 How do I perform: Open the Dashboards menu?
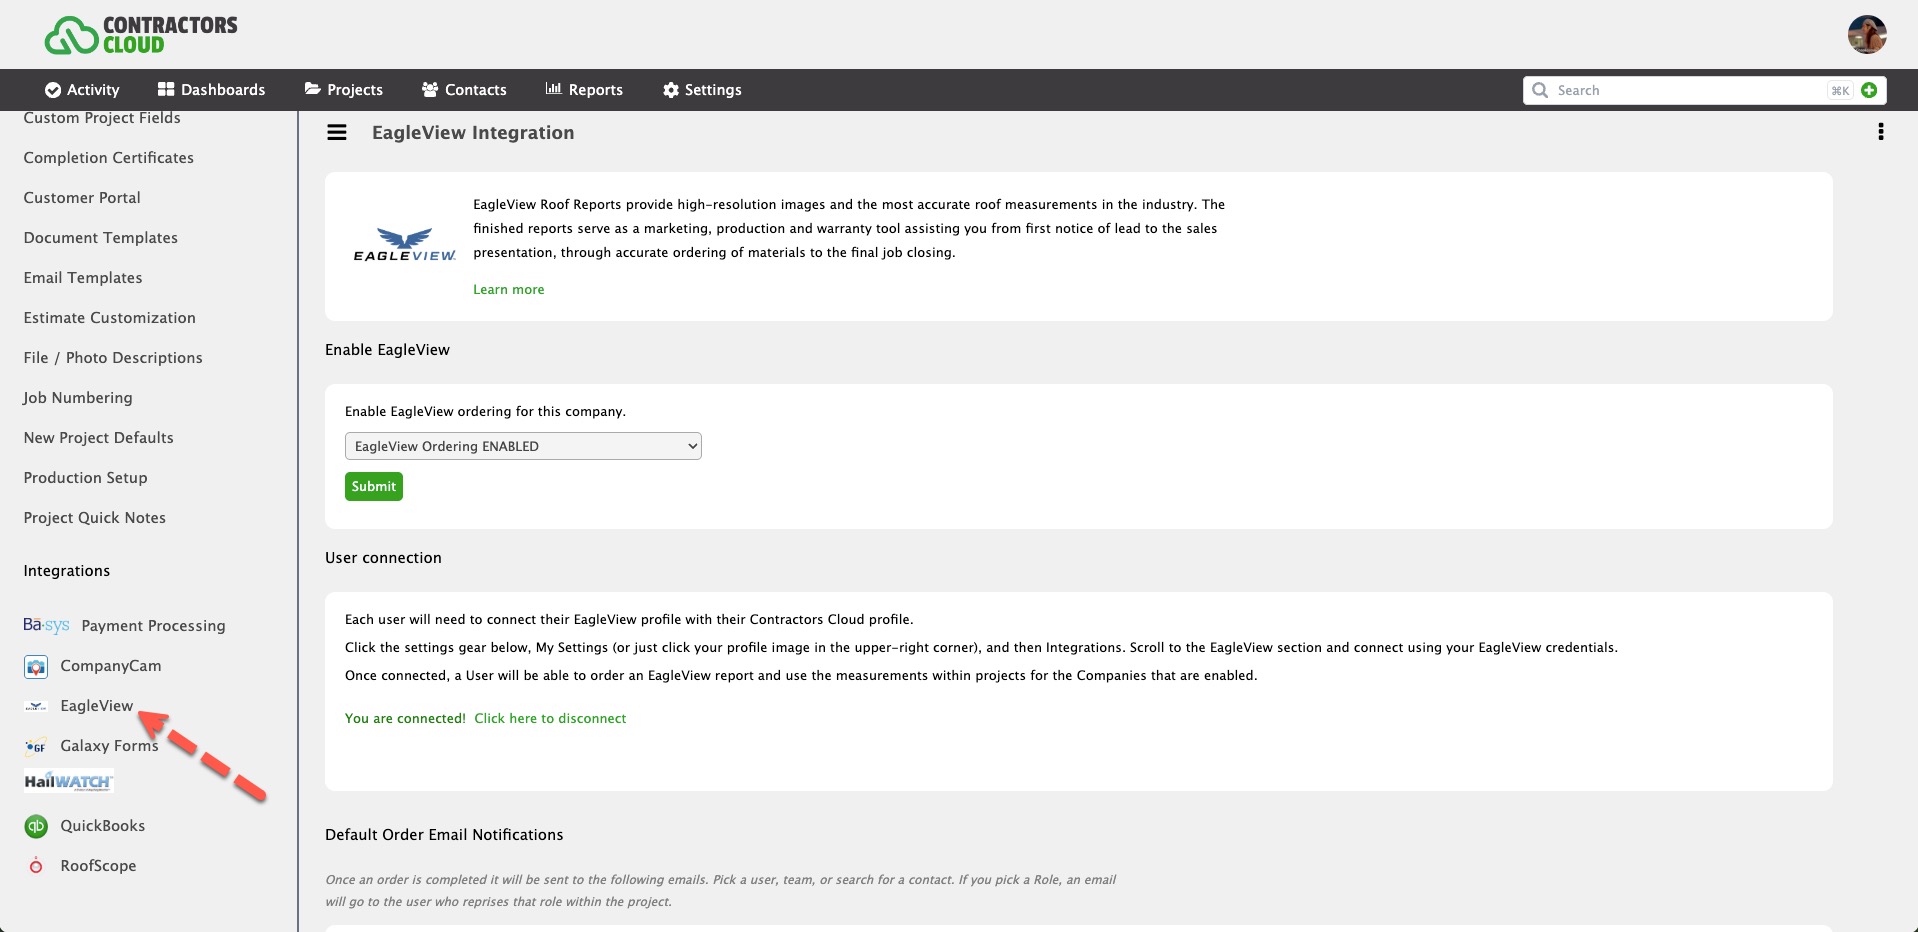point(211,90)
